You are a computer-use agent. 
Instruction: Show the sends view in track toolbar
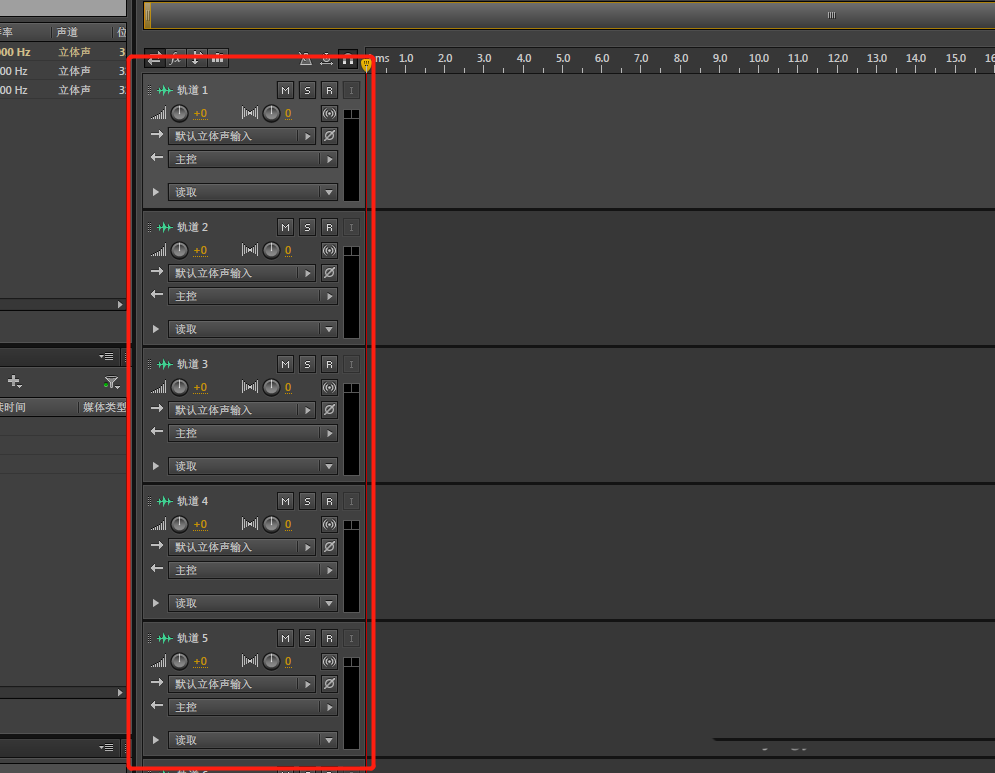point(196,59)
